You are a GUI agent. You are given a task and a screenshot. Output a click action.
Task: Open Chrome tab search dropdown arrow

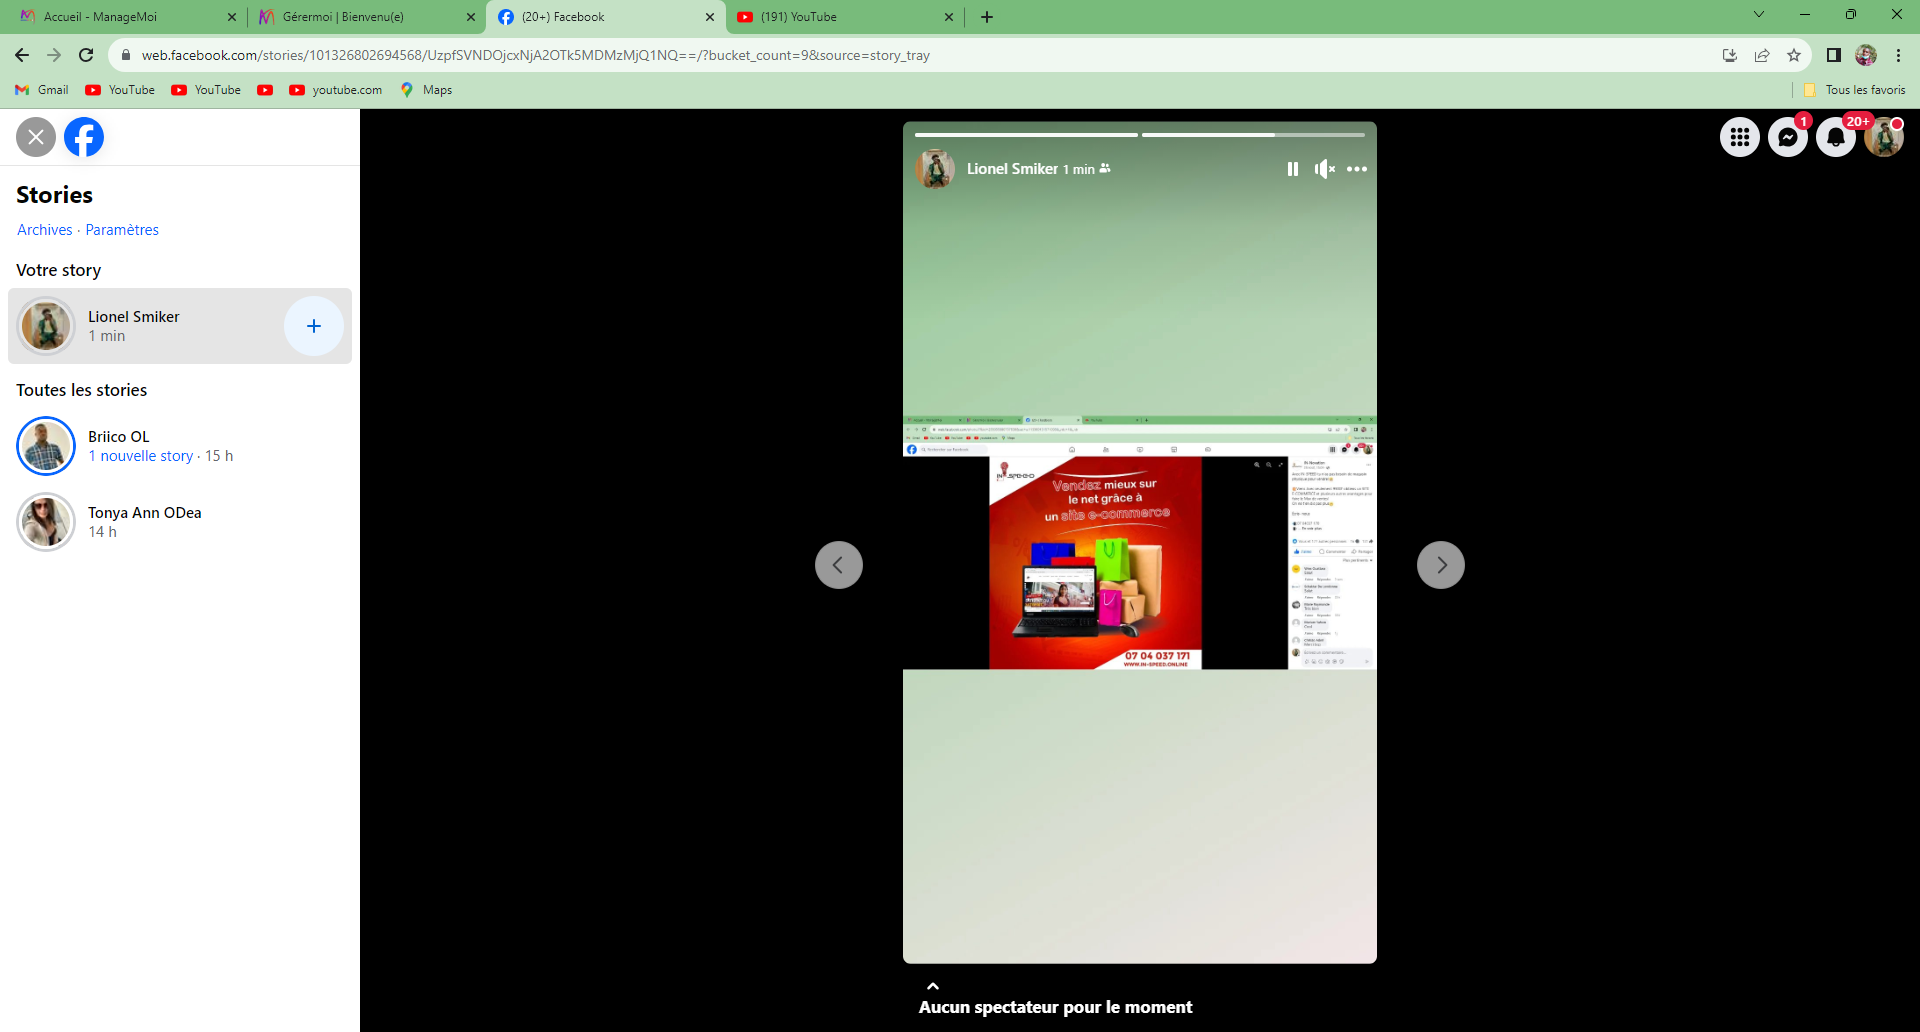coord(1758,15)
